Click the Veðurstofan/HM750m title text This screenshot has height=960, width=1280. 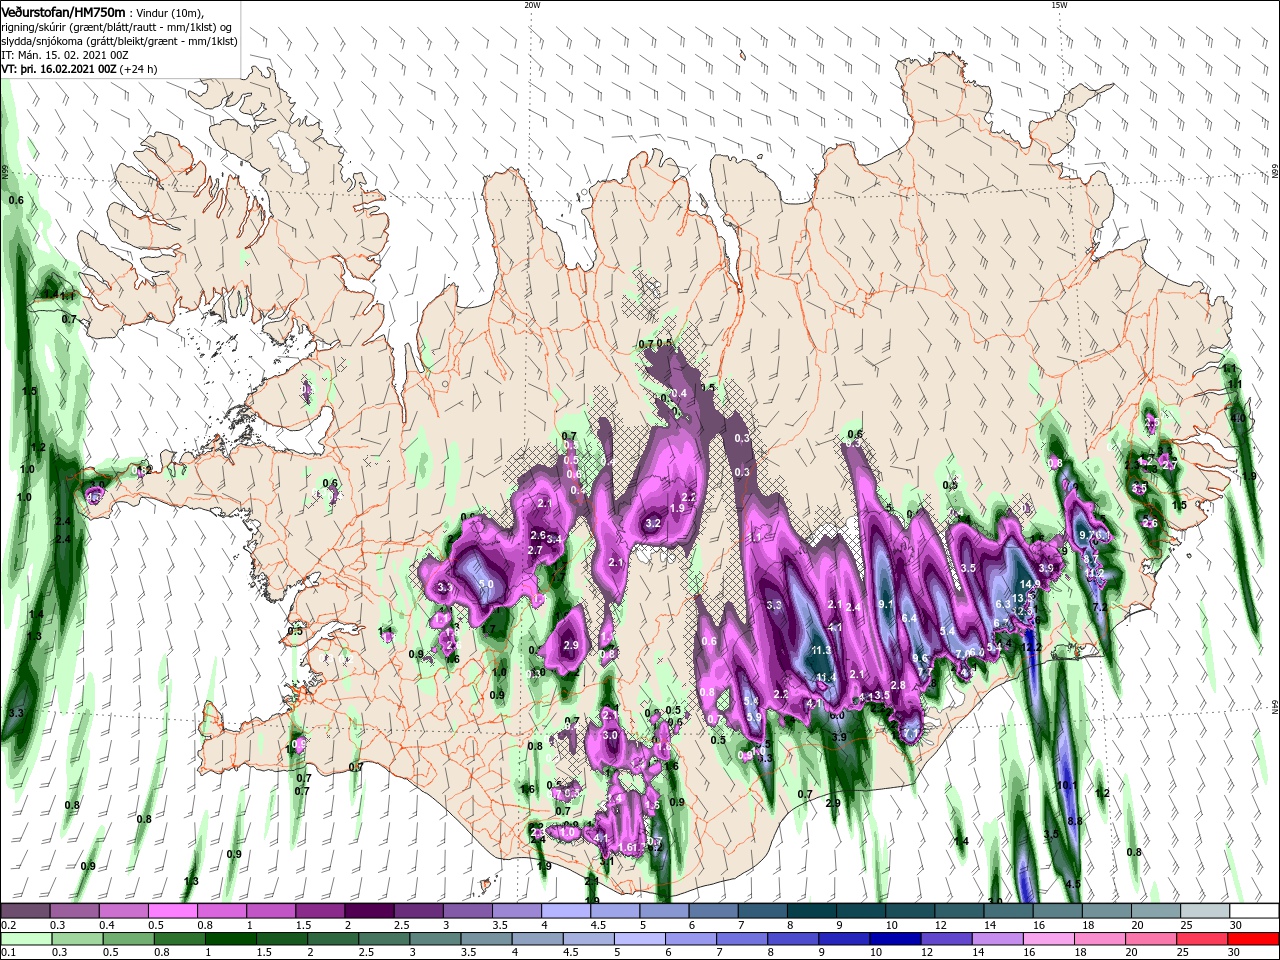64,11
